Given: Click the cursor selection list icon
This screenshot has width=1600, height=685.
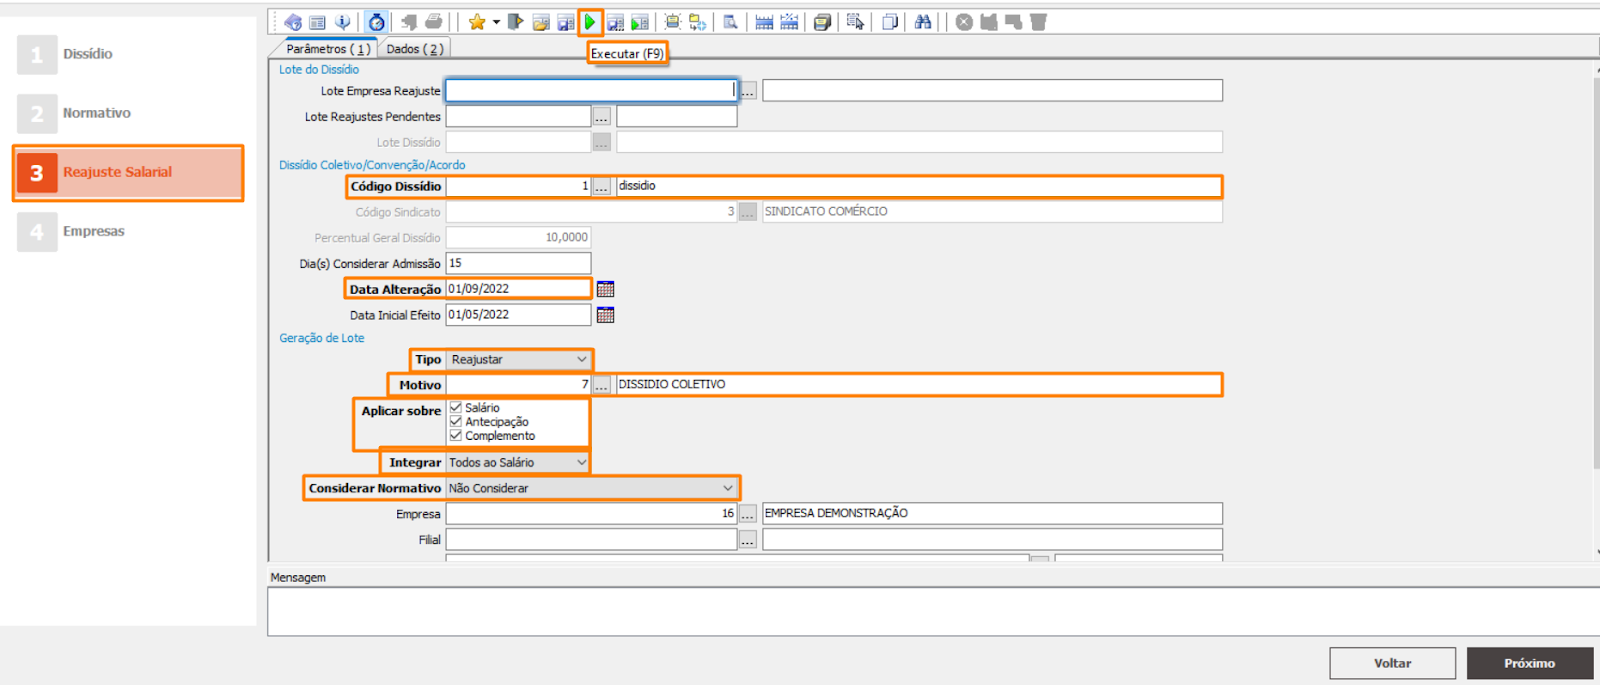Looking at the screenshot, I should point(855,22).
